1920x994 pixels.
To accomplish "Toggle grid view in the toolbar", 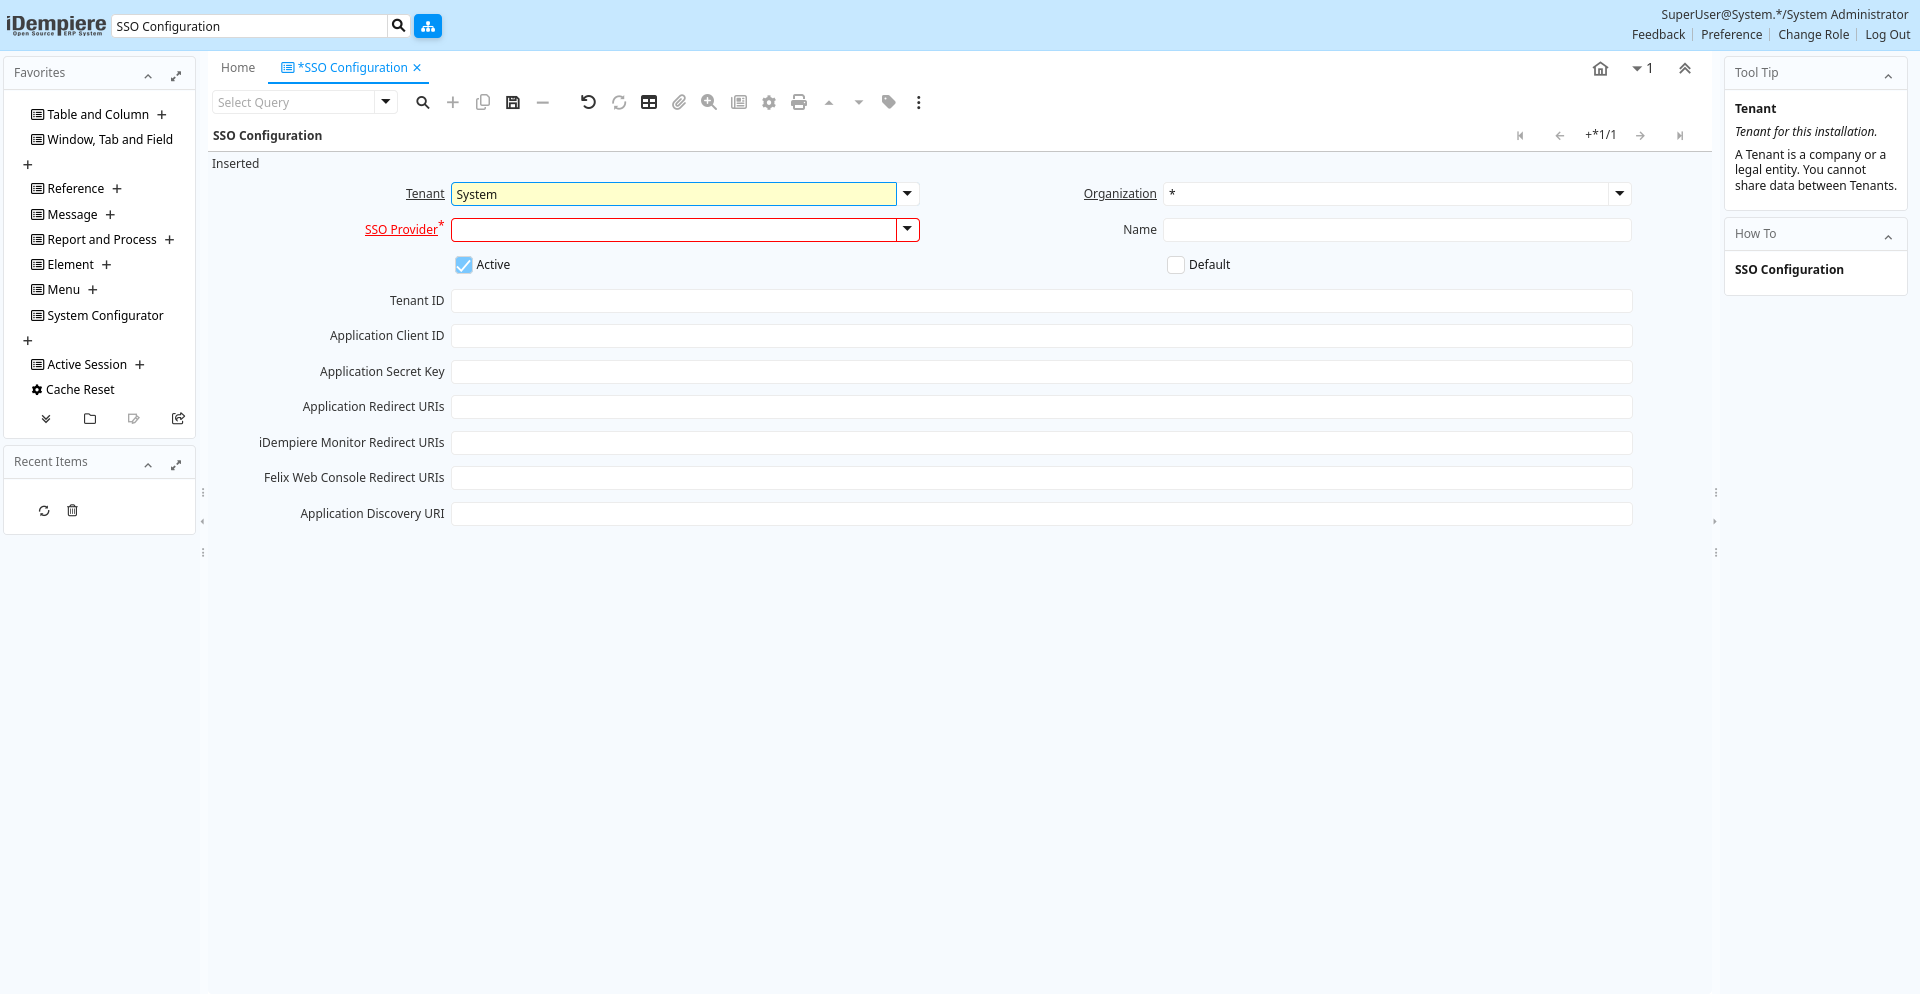I will tap(649, 103).
